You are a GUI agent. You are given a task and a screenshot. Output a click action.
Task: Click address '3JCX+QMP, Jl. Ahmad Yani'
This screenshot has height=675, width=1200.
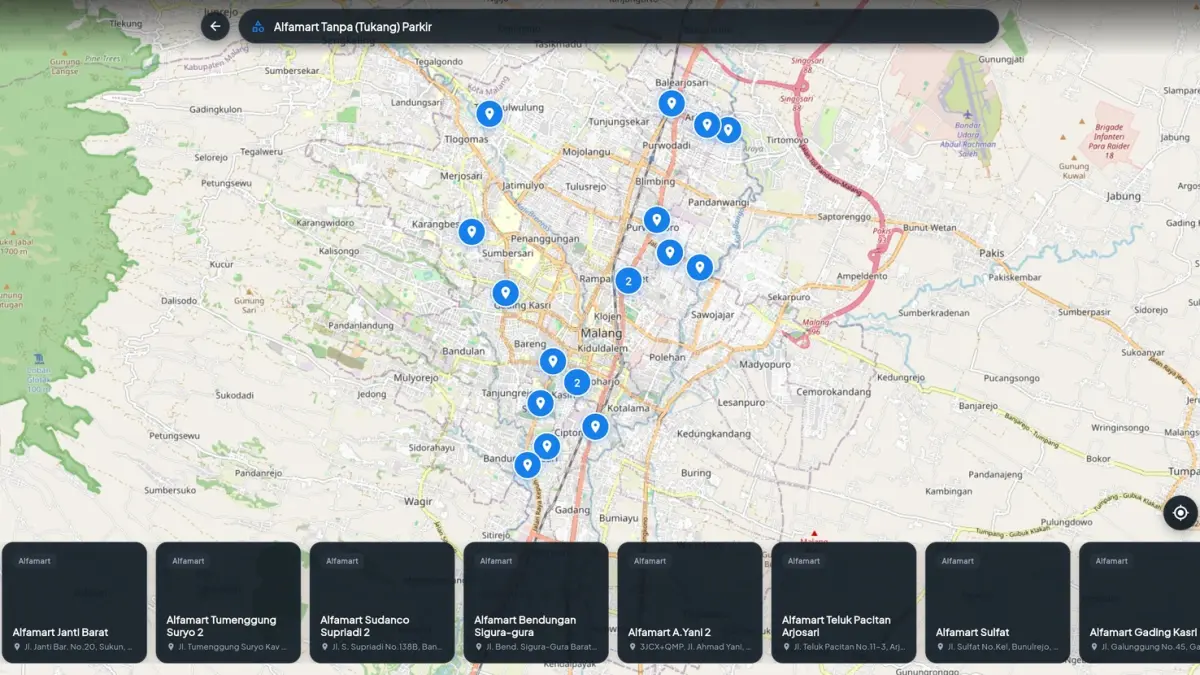coord(695,647)
